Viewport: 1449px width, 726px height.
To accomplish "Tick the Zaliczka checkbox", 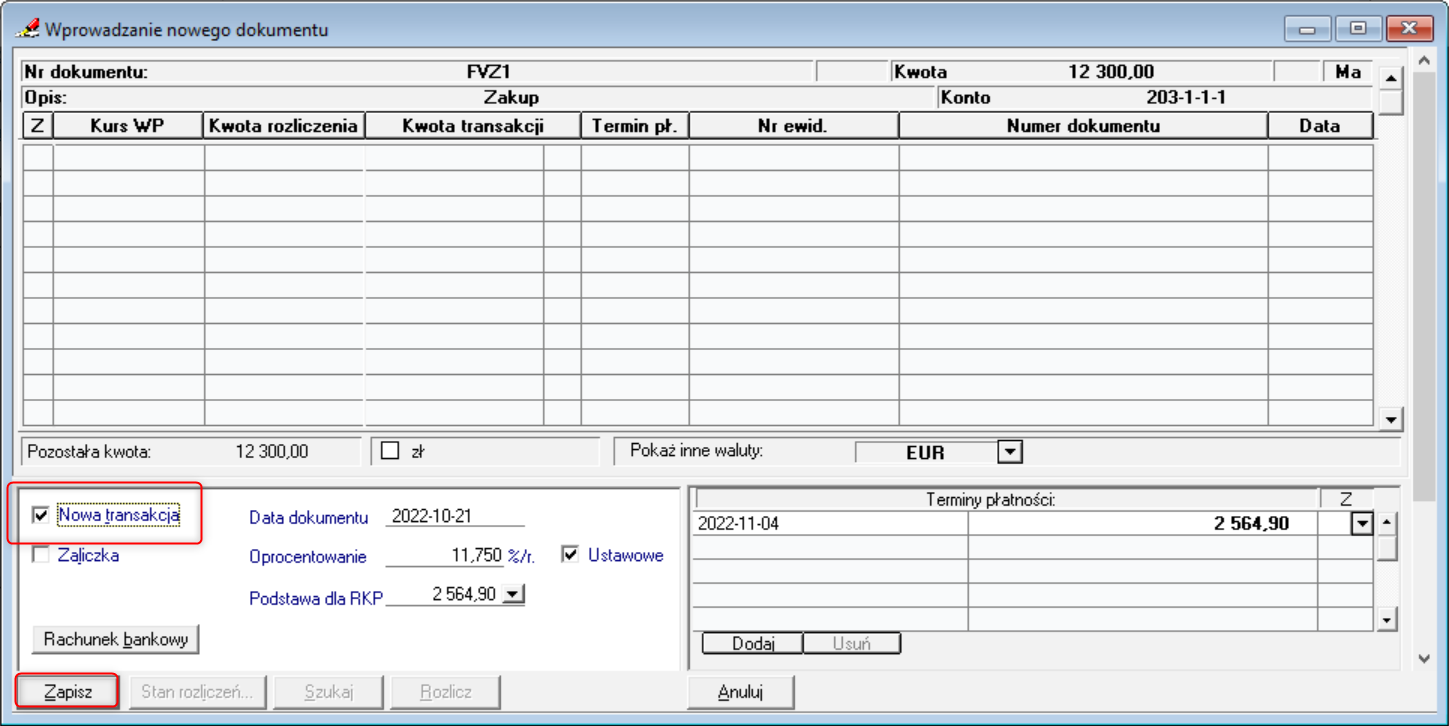I will (x=41, y=555).
